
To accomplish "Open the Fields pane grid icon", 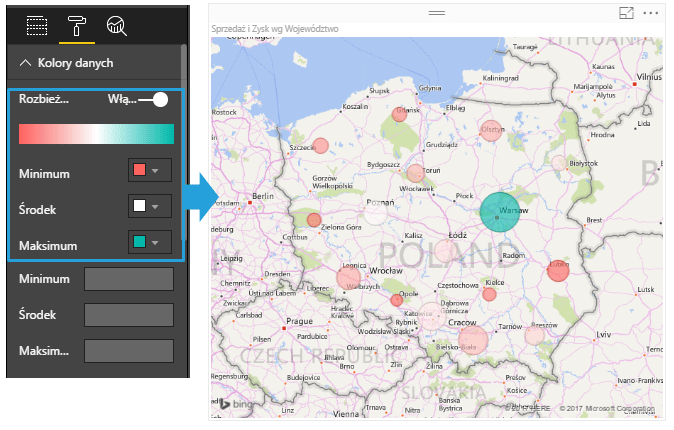I will point(36,24).
